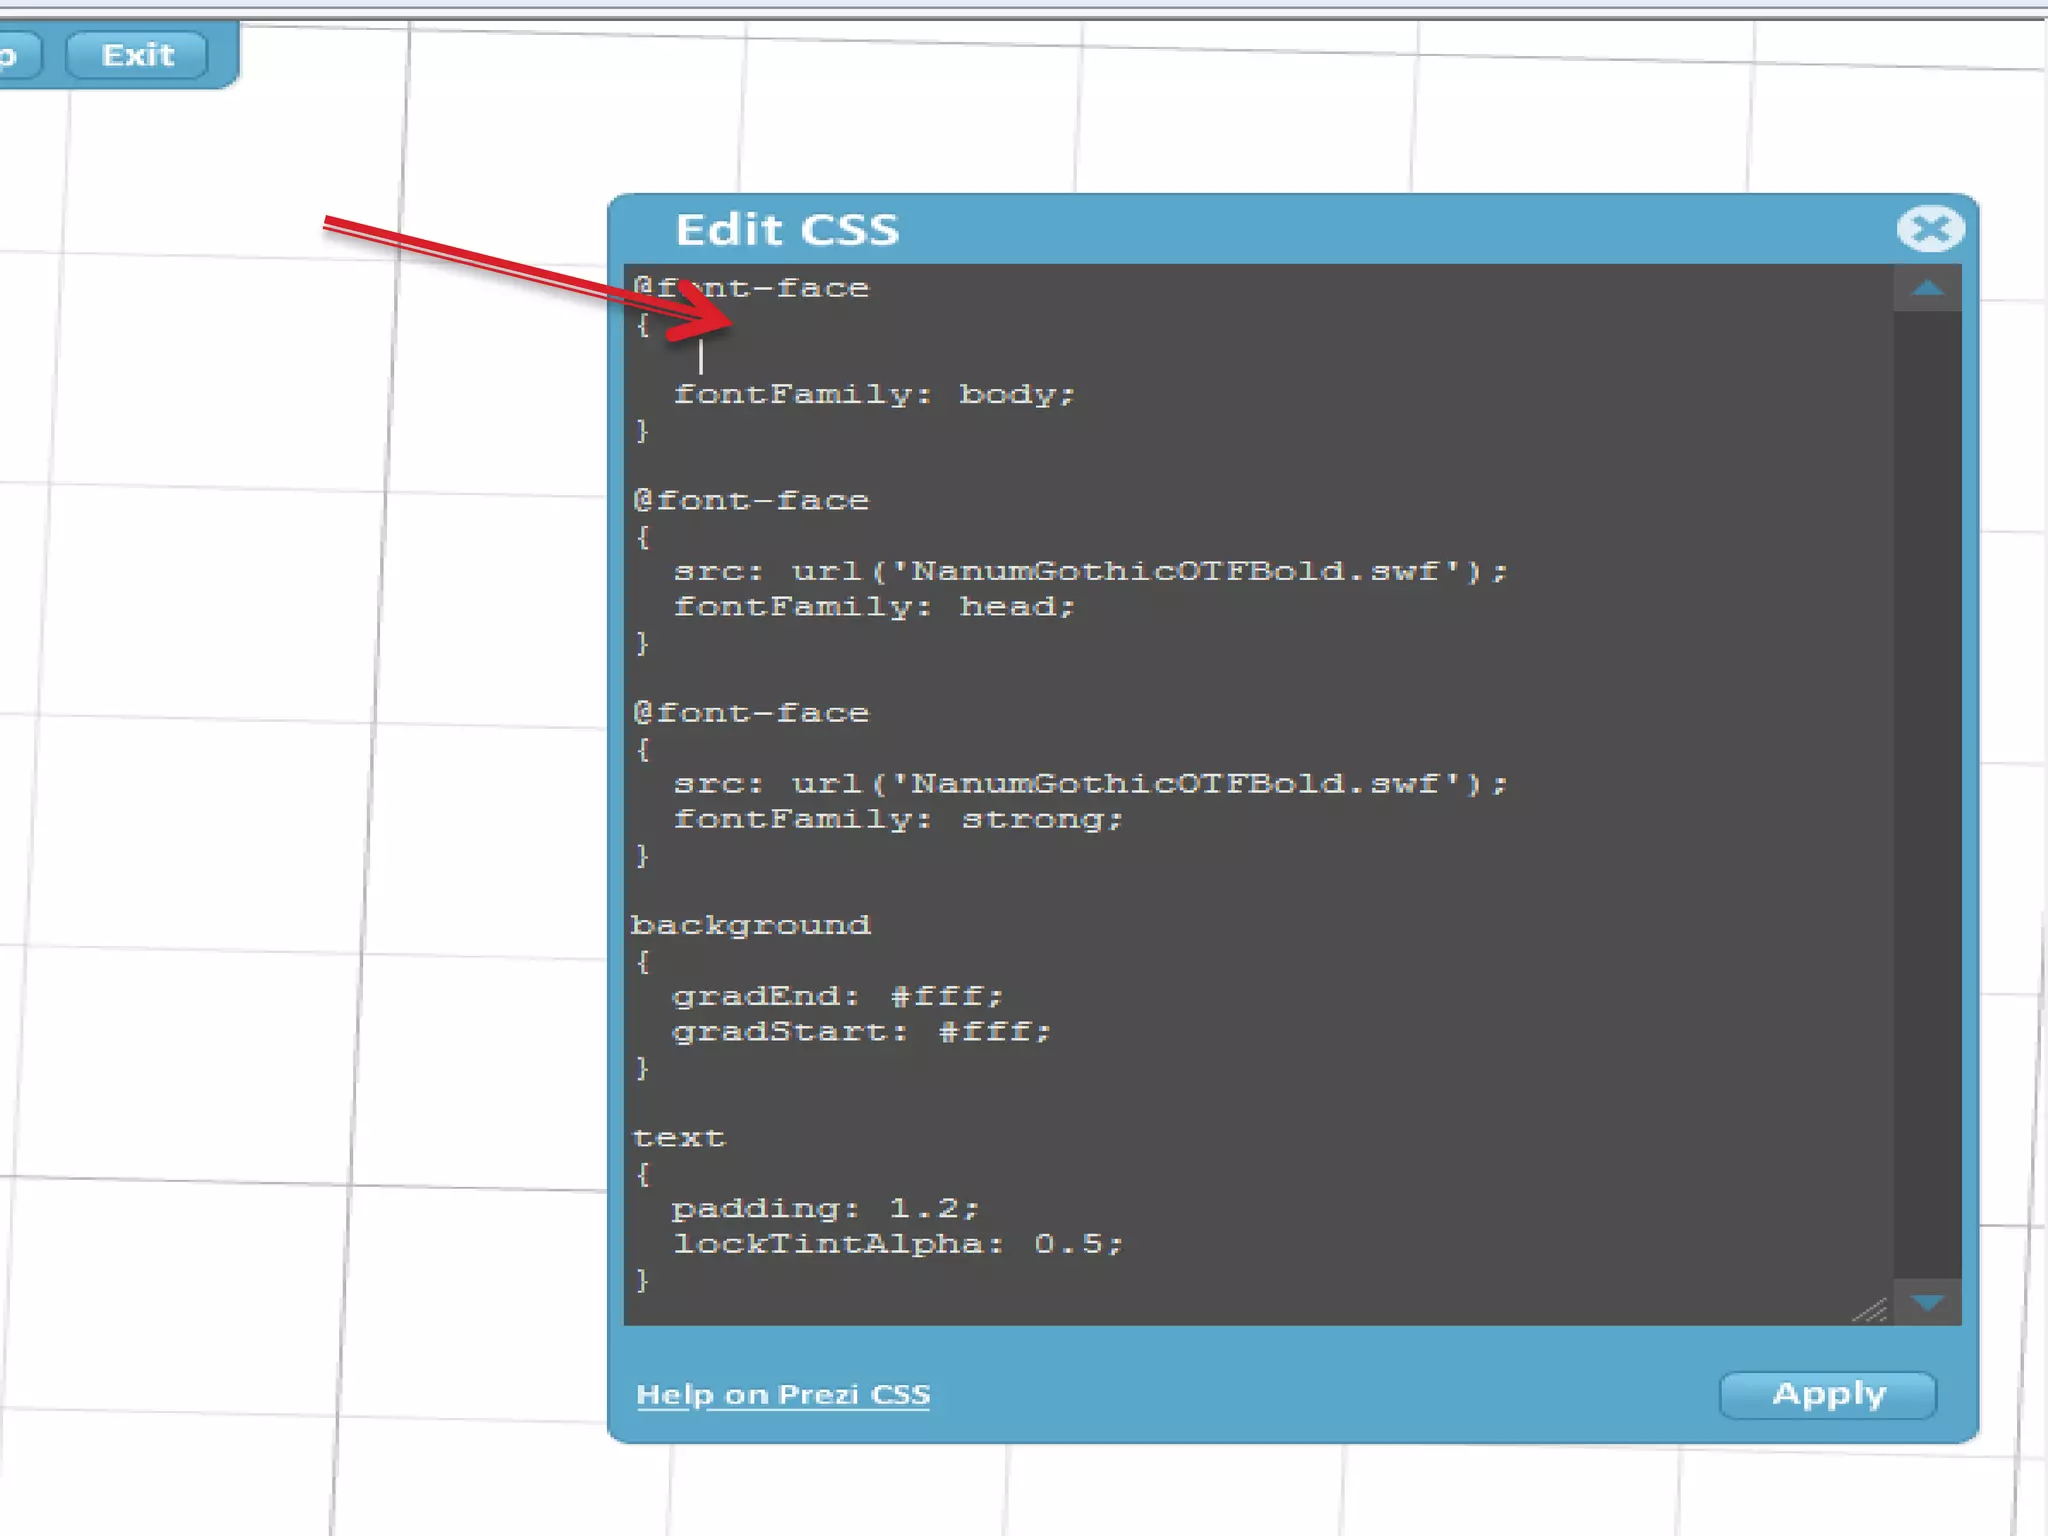Click the 'fontFamily: head;' line
The height and width of the screenshot is (1536, 2048).
tap(873, 607)
